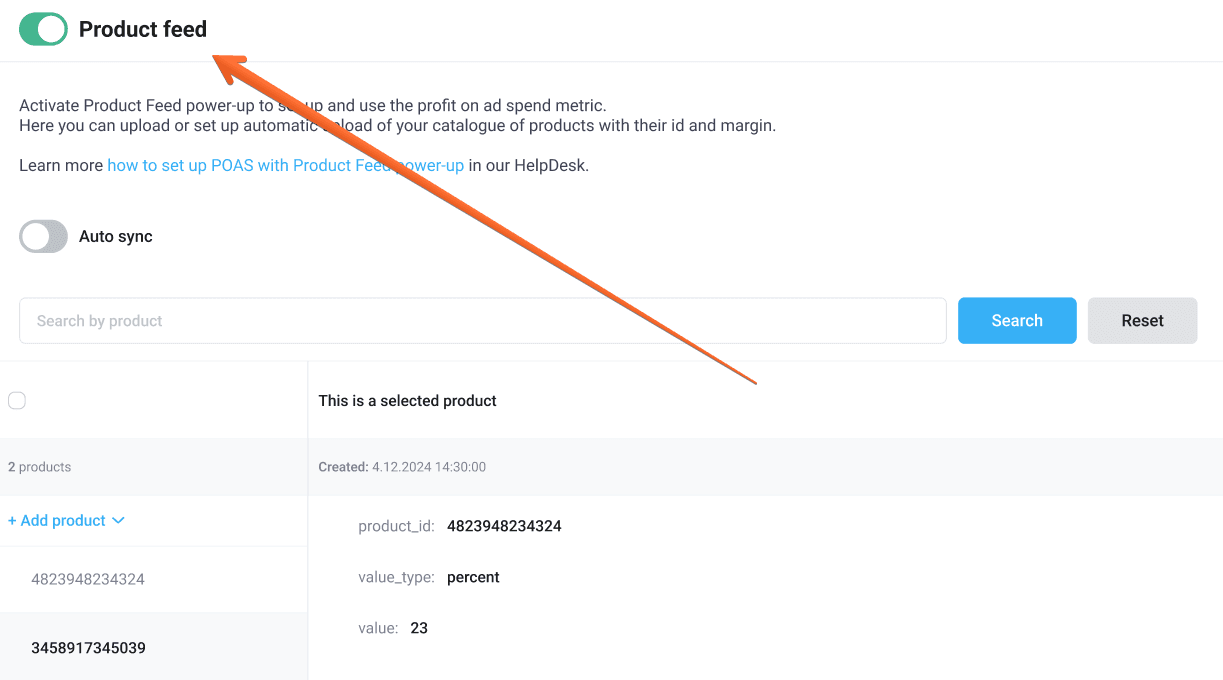Click the Reset button
Viewport: 1223px width, 680px height.
1142,320
